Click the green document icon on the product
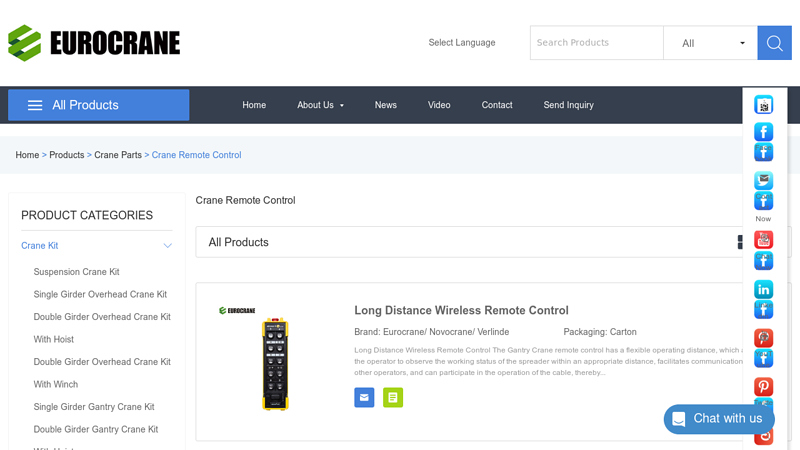Screen dimensions: 800x450 click(393, 397)
